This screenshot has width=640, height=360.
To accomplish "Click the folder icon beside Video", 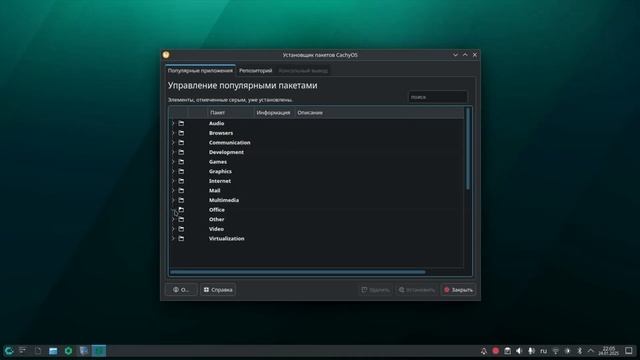I will coord(181,229).
